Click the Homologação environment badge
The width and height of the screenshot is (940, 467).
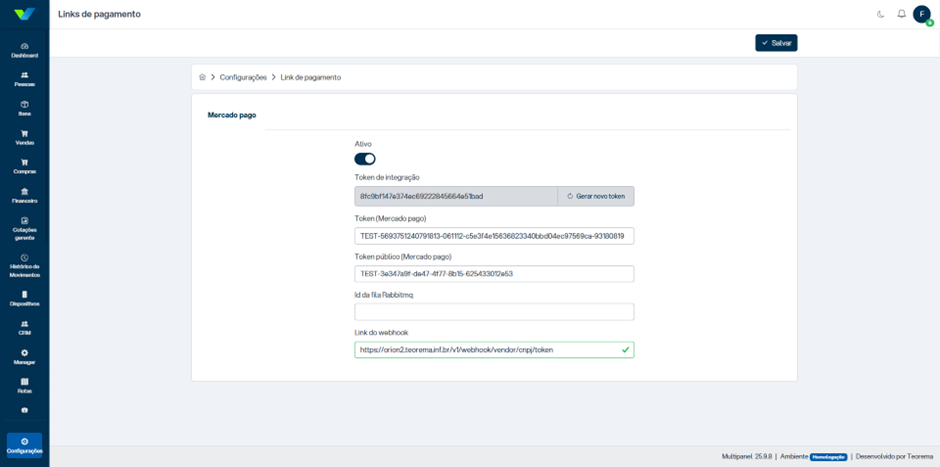[828, 456]
